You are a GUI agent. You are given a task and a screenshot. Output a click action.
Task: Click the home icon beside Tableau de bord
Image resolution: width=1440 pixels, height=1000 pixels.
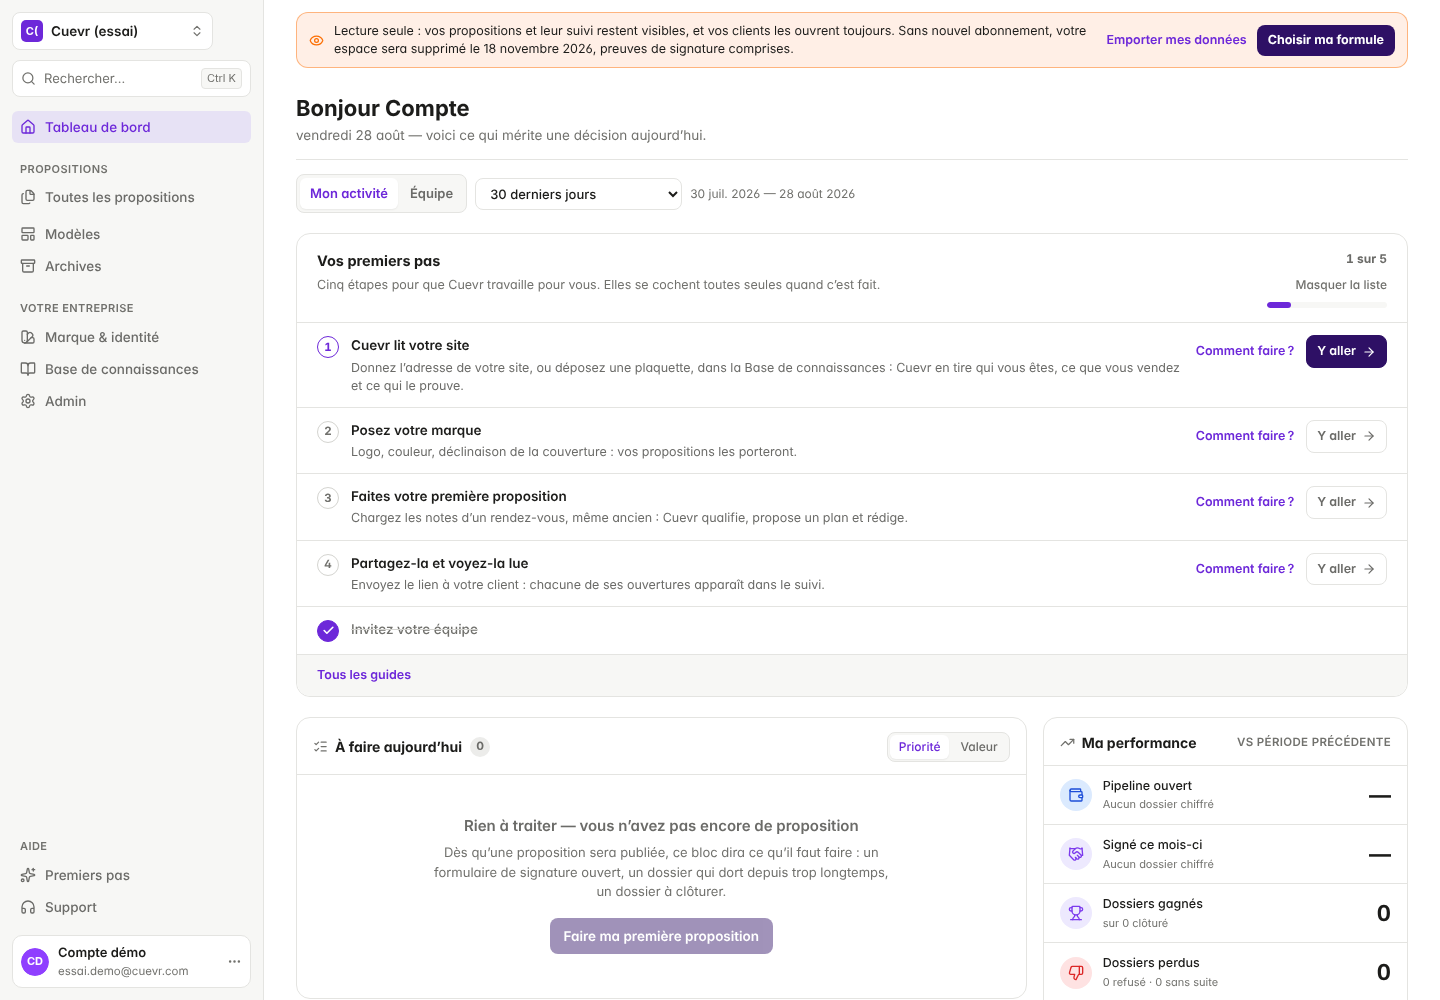[x=28, y=127]
